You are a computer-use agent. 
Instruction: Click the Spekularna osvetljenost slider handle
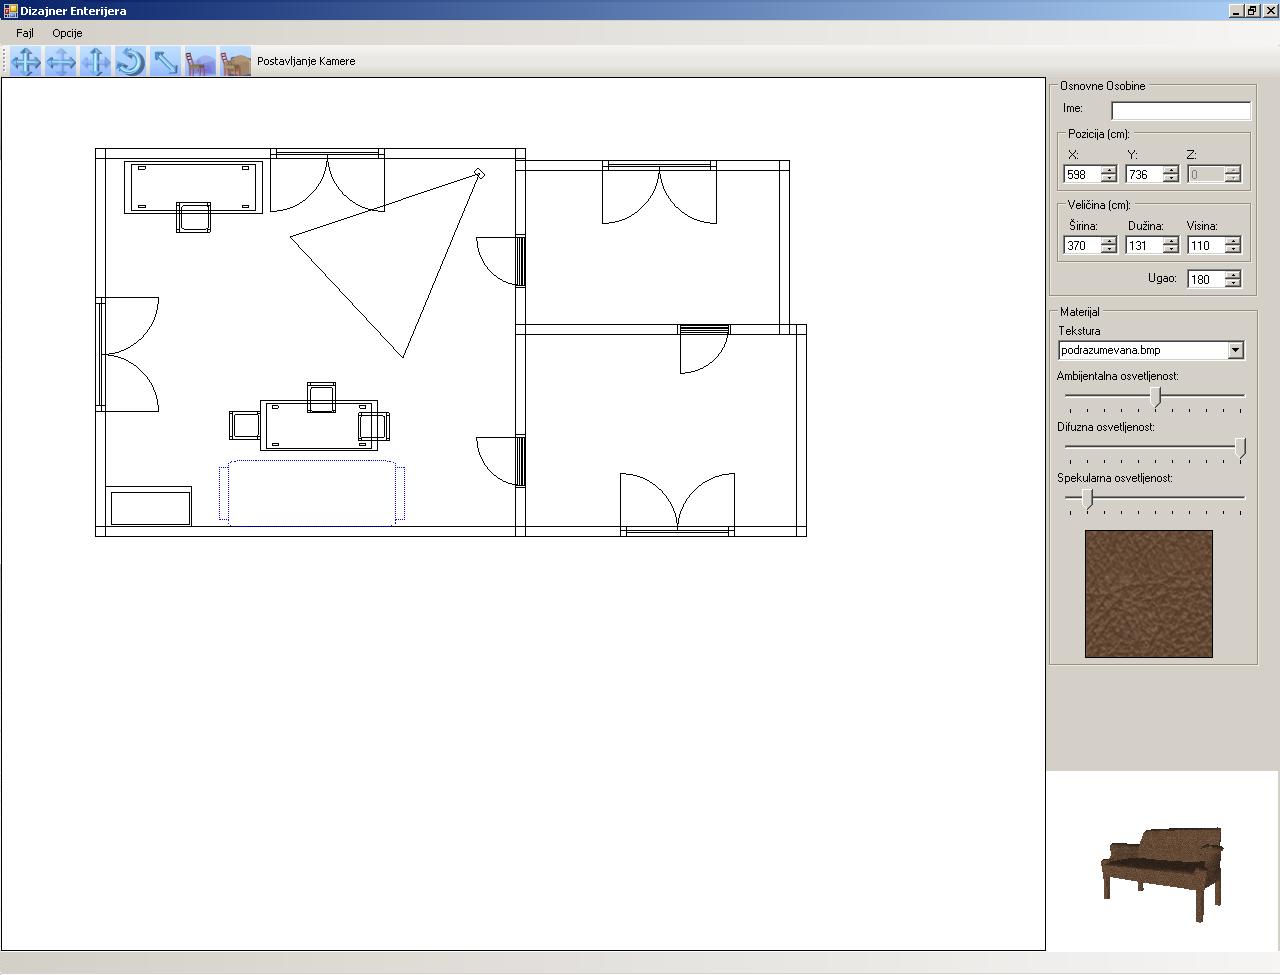(x=1087, y=497)
